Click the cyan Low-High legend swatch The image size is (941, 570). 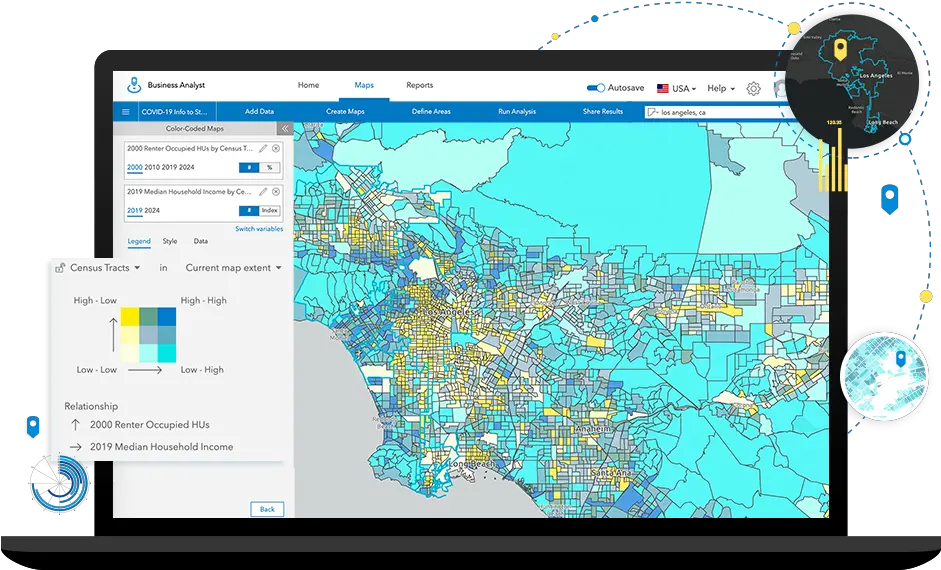[x=167, y=353]
